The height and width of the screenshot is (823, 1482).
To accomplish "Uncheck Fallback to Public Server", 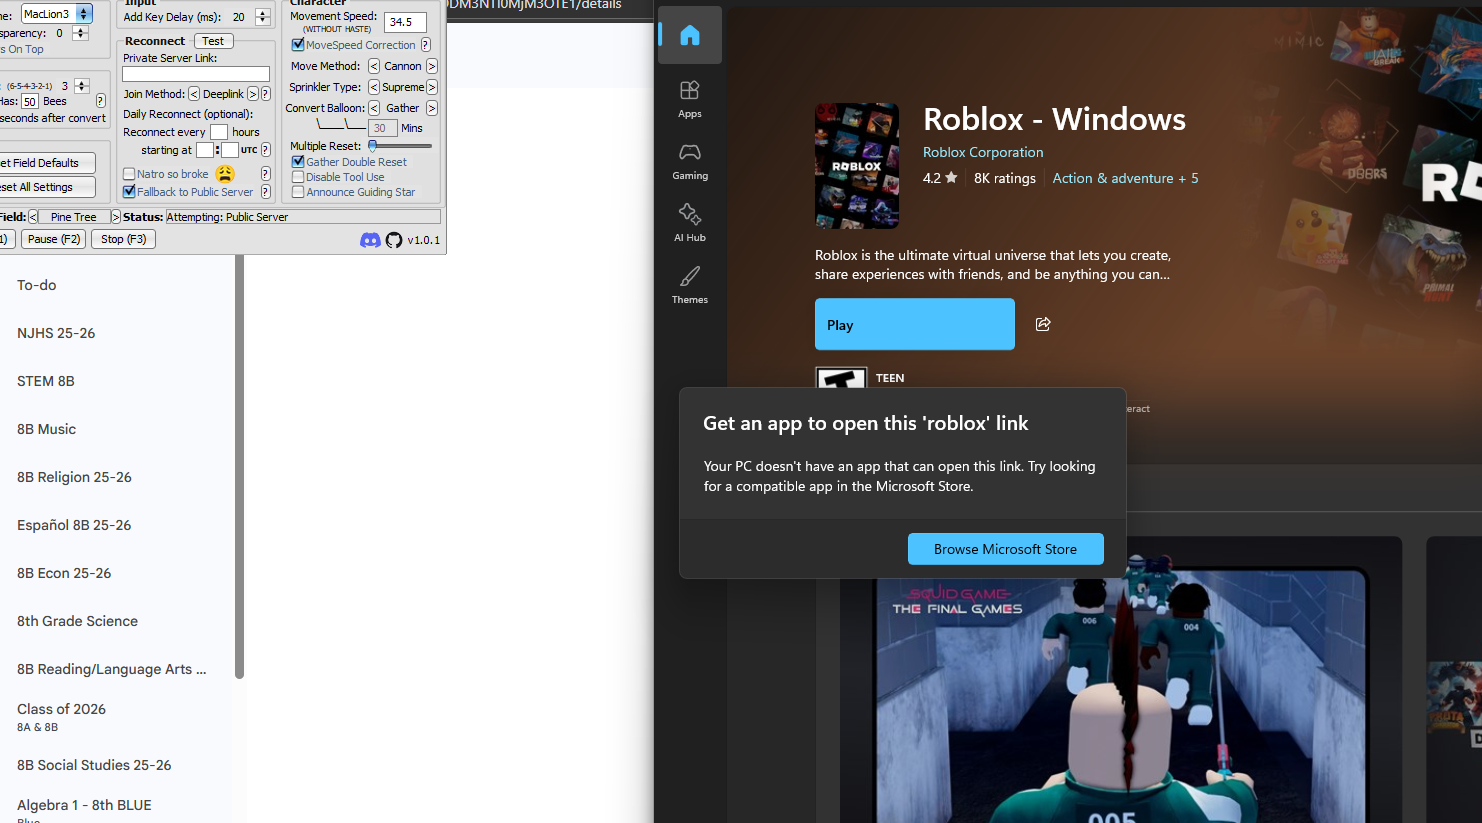I will click(129, 192).
